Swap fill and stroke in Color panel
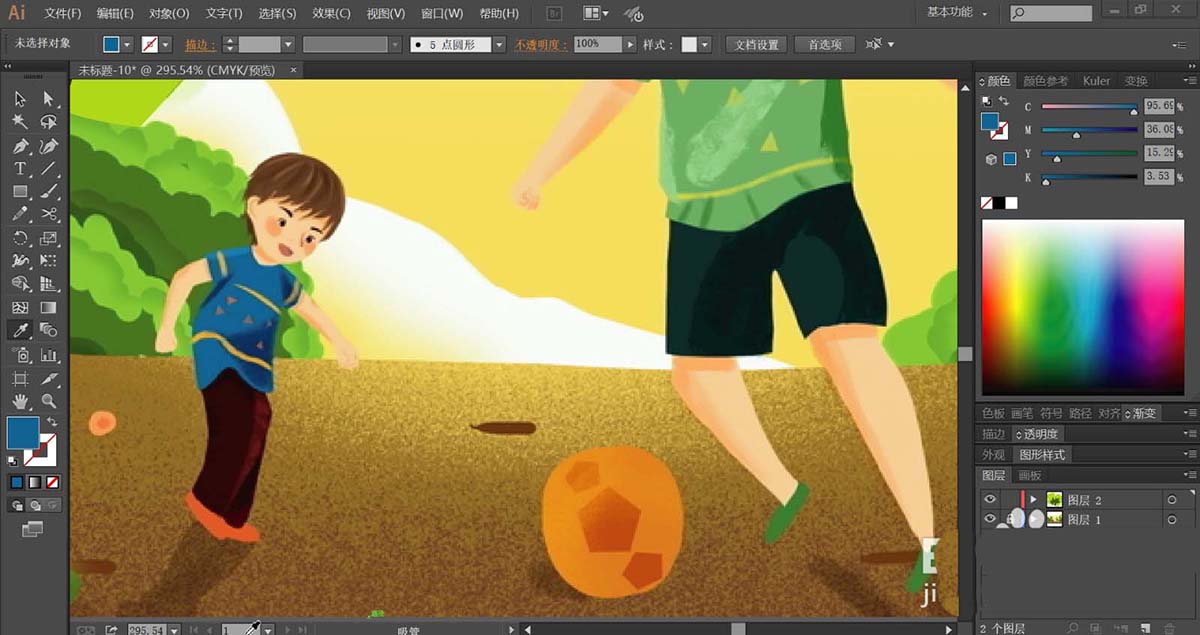The height and width of the screenshot is (635, 1200). click(x=1002, y=102)
